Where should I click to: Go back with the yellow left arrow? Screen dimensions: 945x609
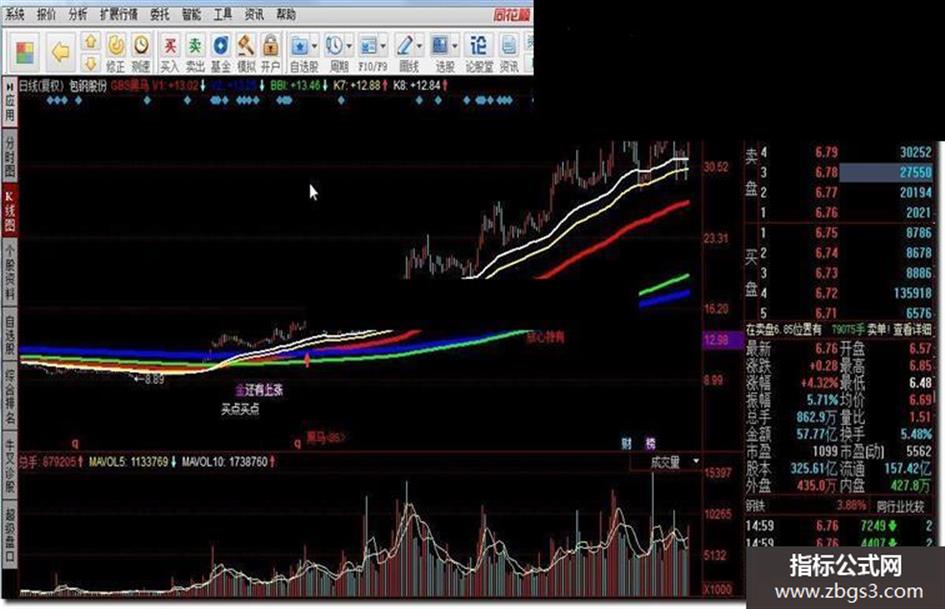[x=60, y=52]
